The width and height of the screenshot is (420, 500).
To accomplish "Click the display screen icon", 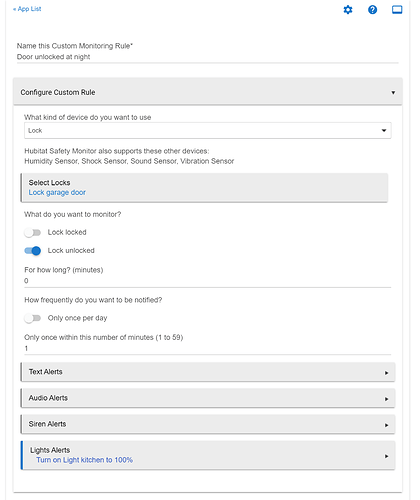I will tap(397, 10).
